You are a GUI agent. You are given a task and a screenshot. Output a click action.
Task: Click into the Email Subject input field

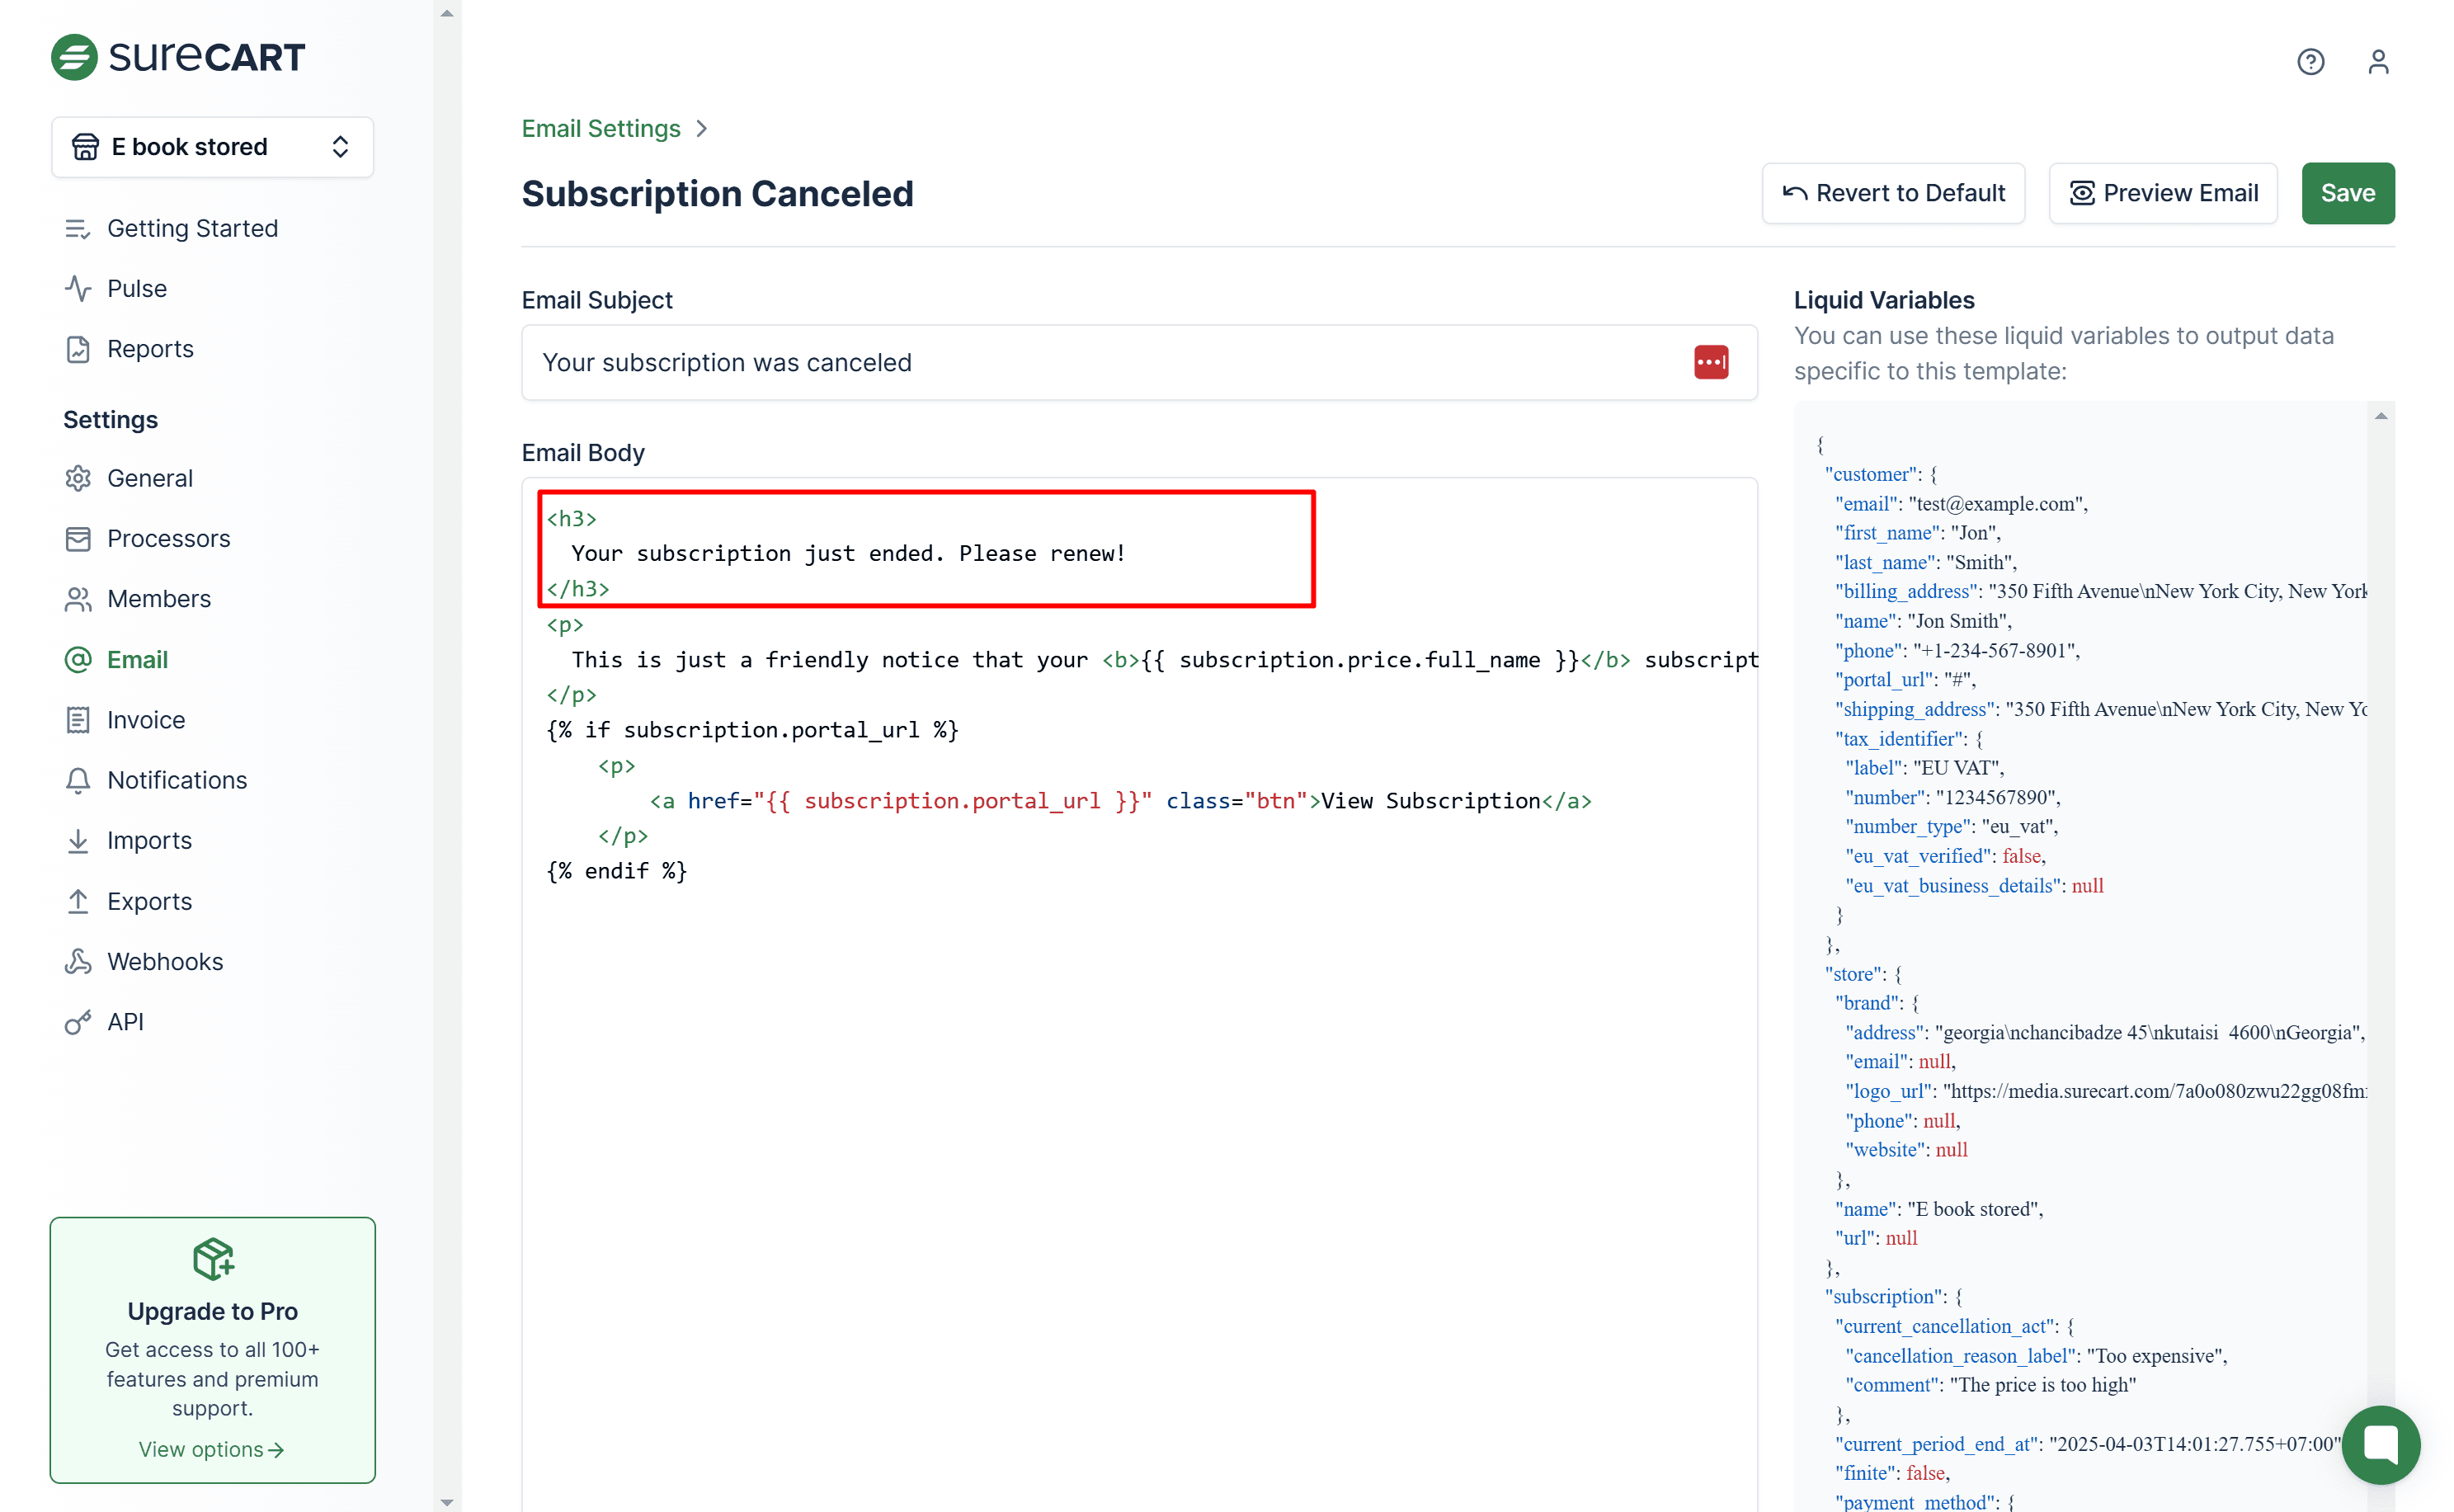[x=1100, y=362]
